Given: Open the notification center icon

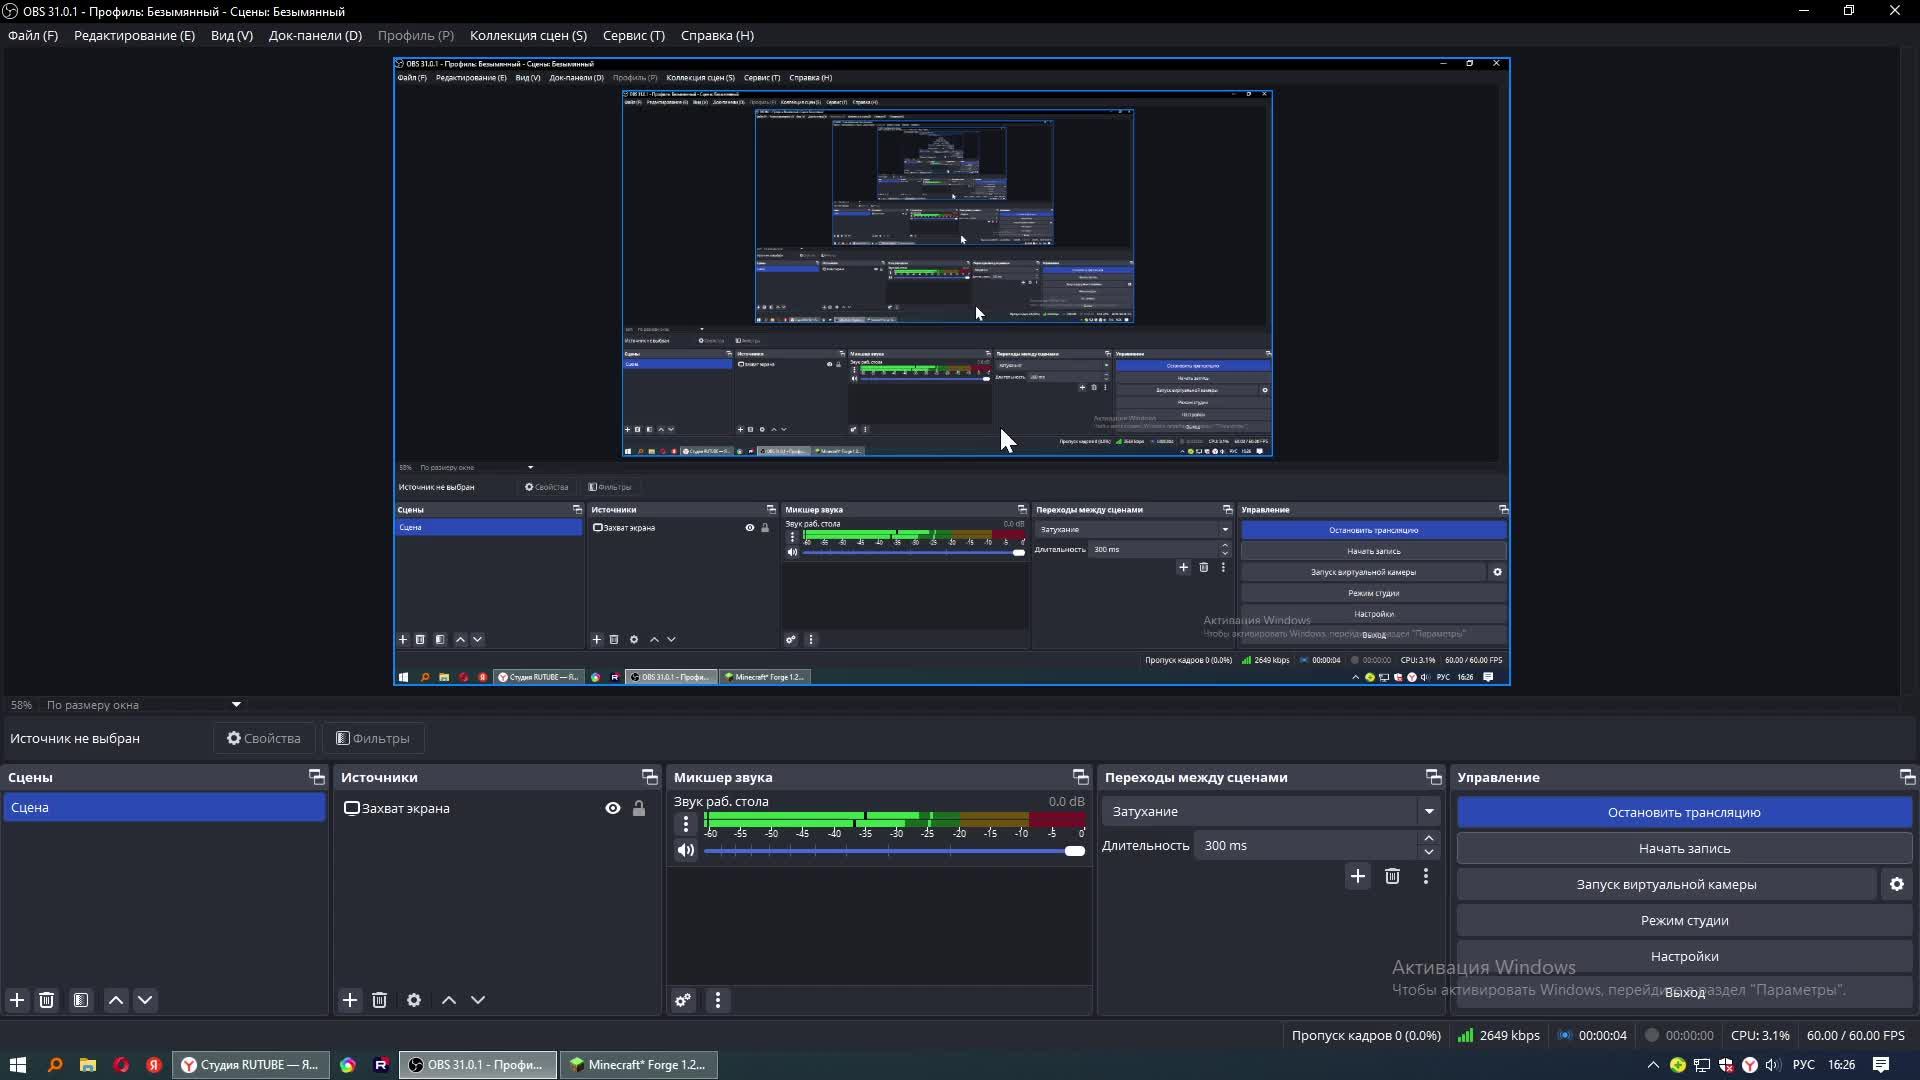Looking at the screenshot, I should pos(1881,1065).
